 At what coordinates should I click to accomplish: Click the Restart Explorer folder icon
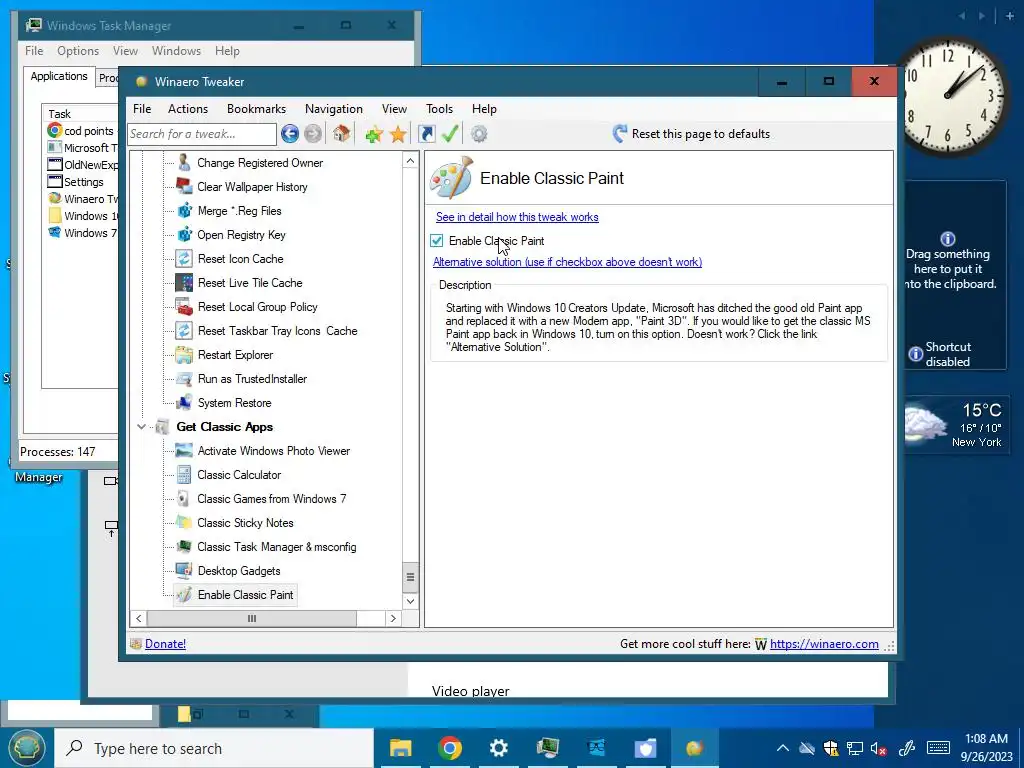pos(184,355)
